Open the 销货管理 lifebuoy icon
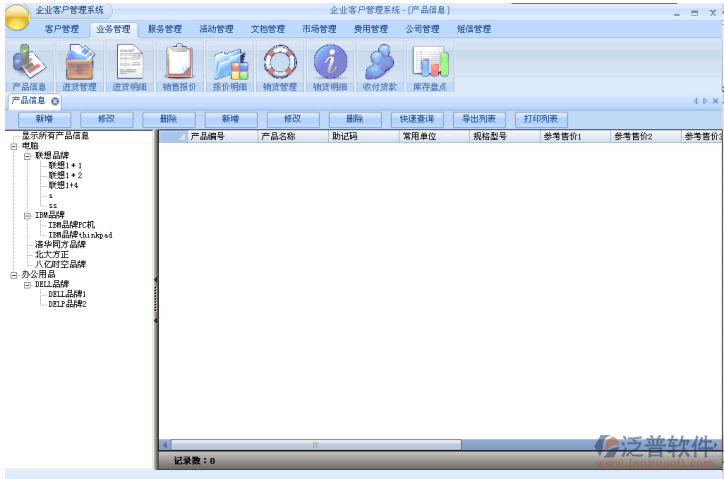 tap(280, 67)
